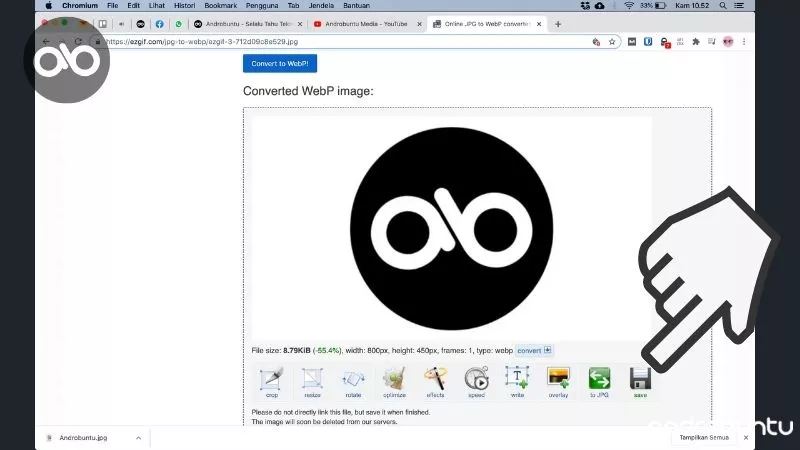The width and height of the screenshot is (800, 450).
Task: Open the Chromium application menu
Action: 80,6
